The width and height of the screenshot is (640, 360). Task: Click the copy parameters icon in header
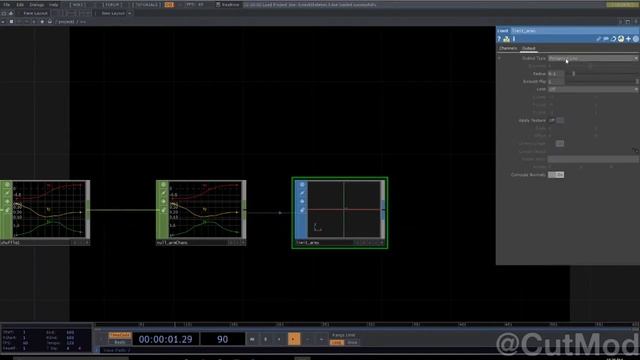613,39
